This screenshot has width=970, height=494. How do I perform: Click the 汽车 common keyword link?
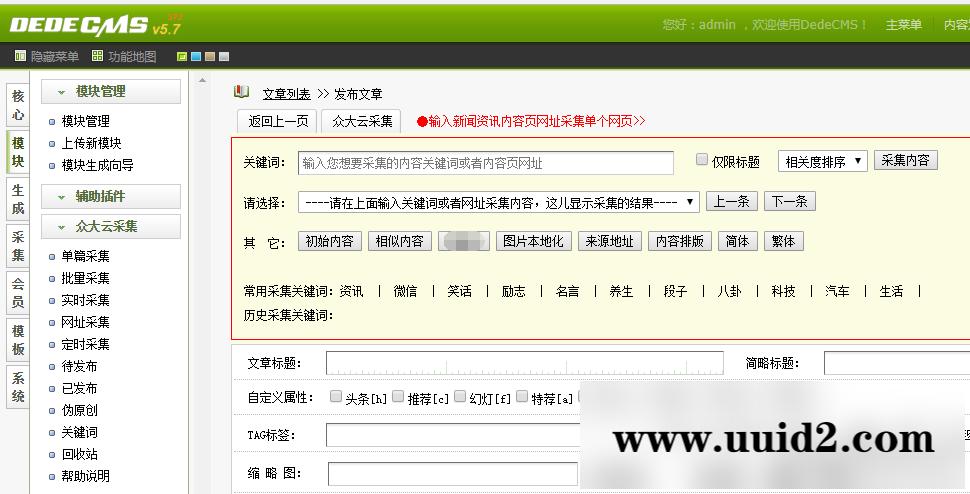[x=837, y=291]
